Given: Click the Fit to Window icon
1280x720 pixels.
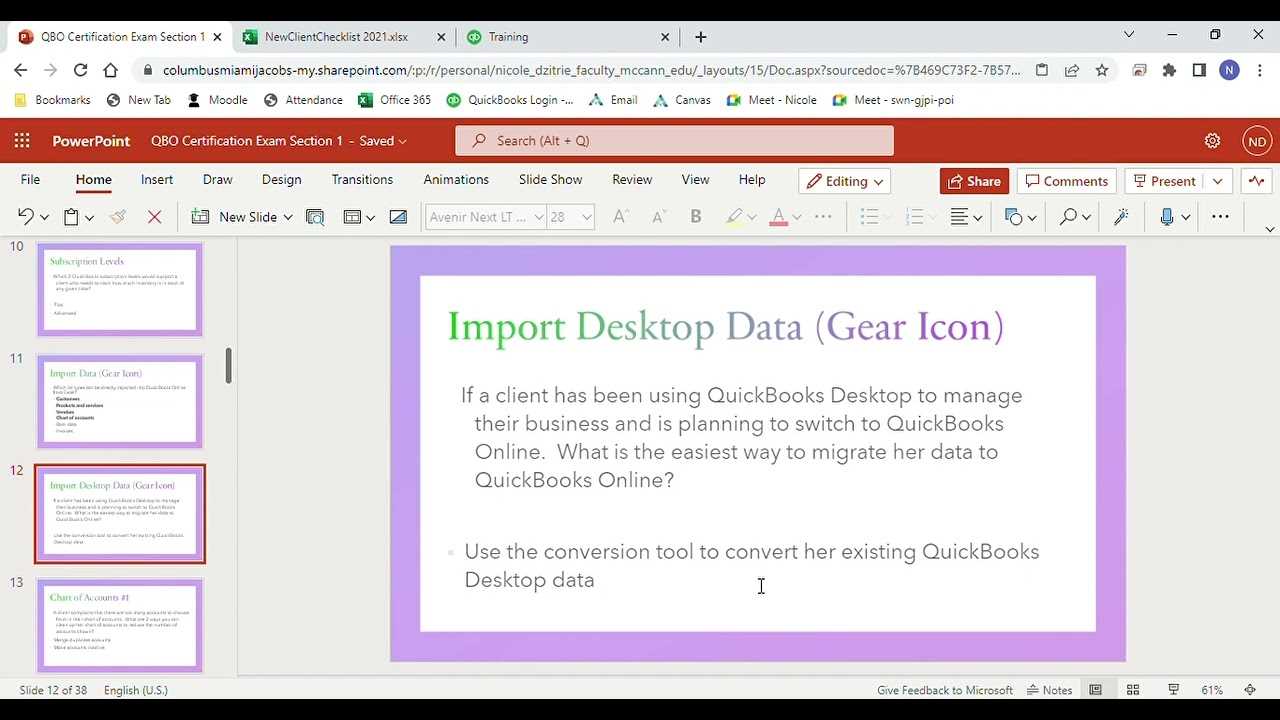Looking at the screenshot, I should [x=1250, y=690].
